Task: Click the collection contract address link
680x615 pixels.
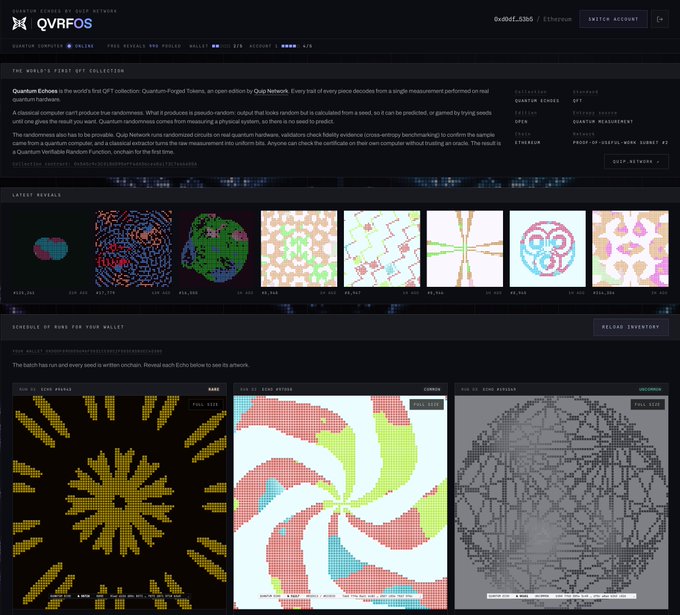Action: 105,164
